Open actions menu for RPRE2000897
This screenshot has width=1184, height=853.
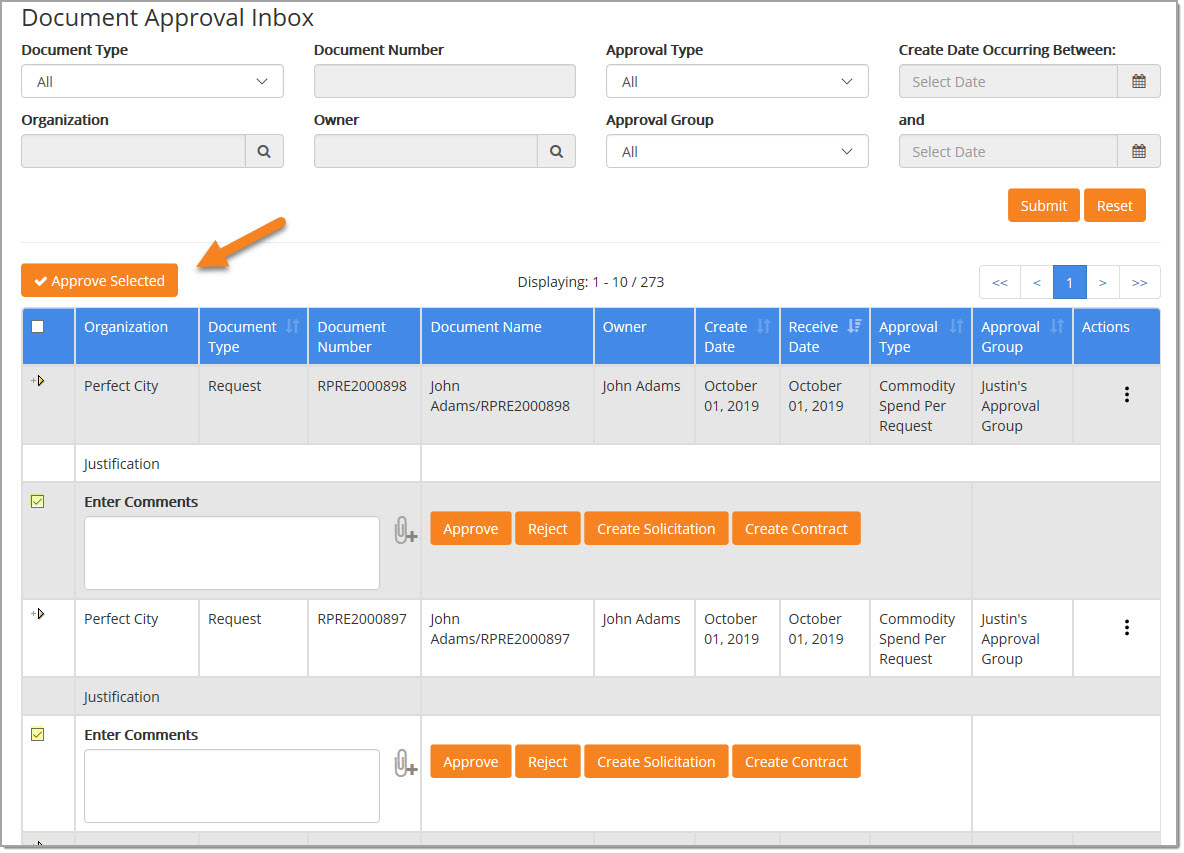[x=1126, y=628]
